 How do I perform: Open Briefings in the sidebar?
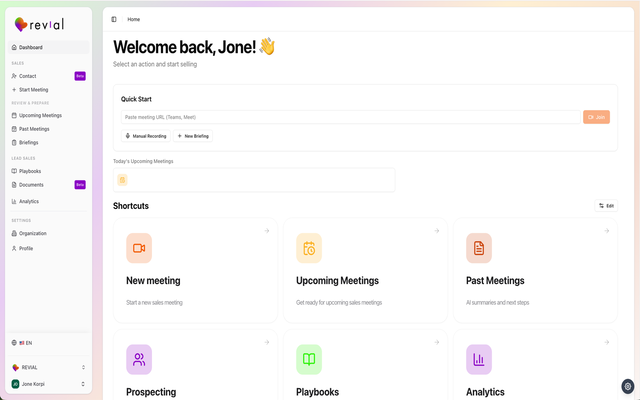48,142
